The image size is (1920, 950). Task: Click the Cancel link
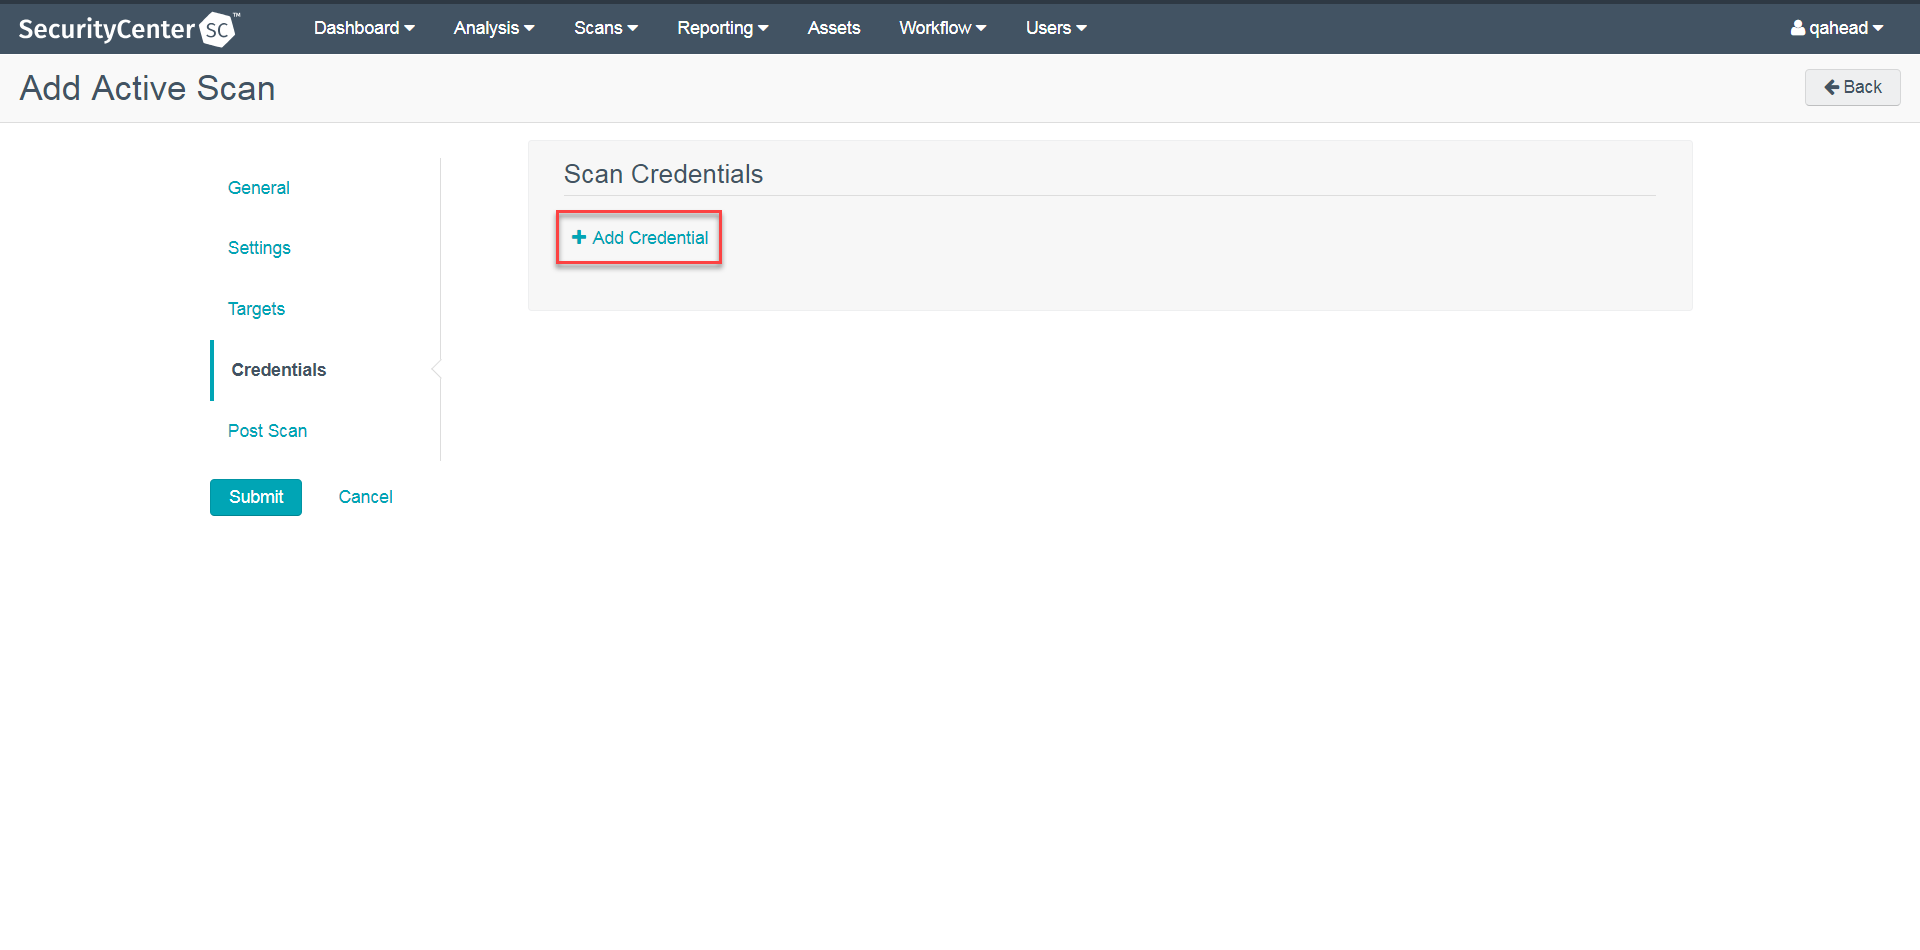365,497
